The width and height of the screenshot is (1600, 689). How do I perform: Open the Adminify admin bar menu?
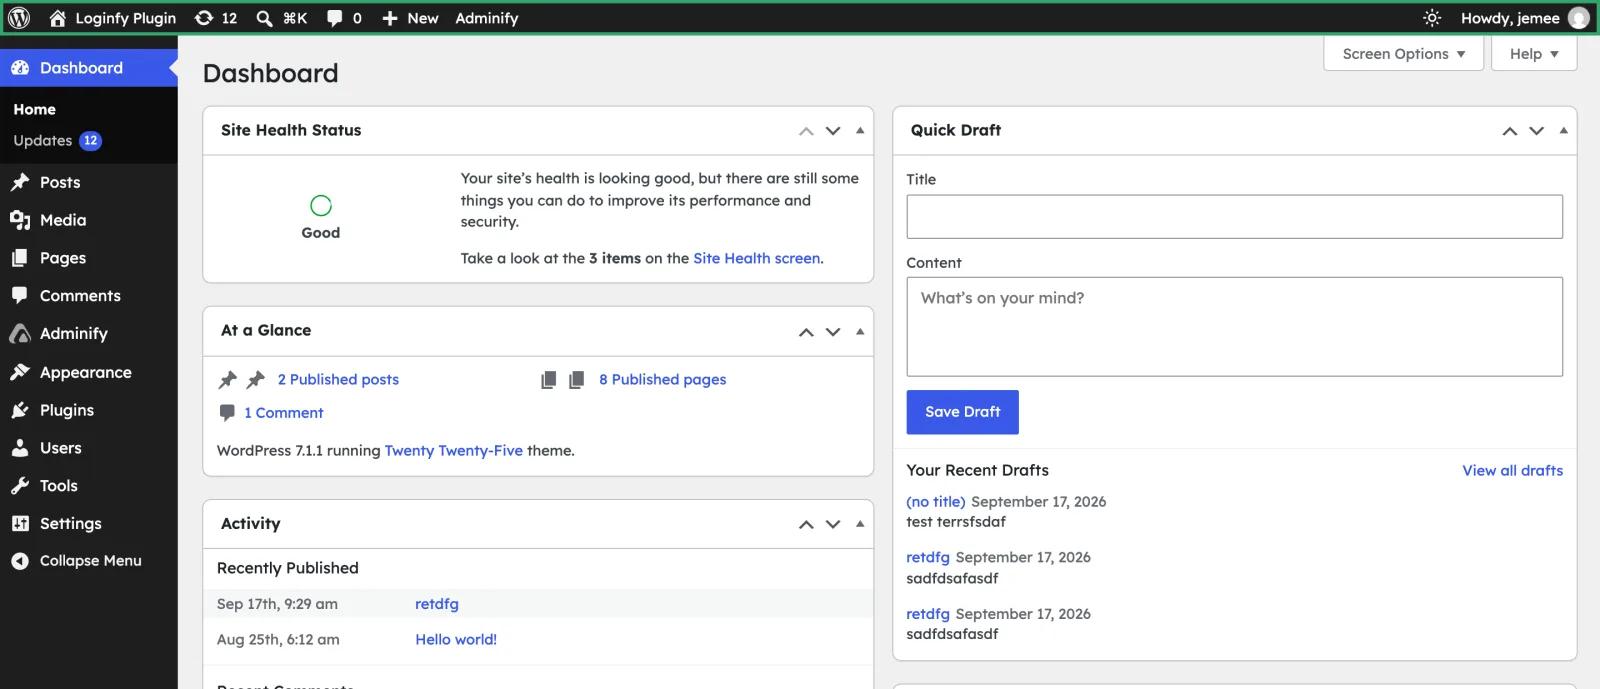pos(487,18)
